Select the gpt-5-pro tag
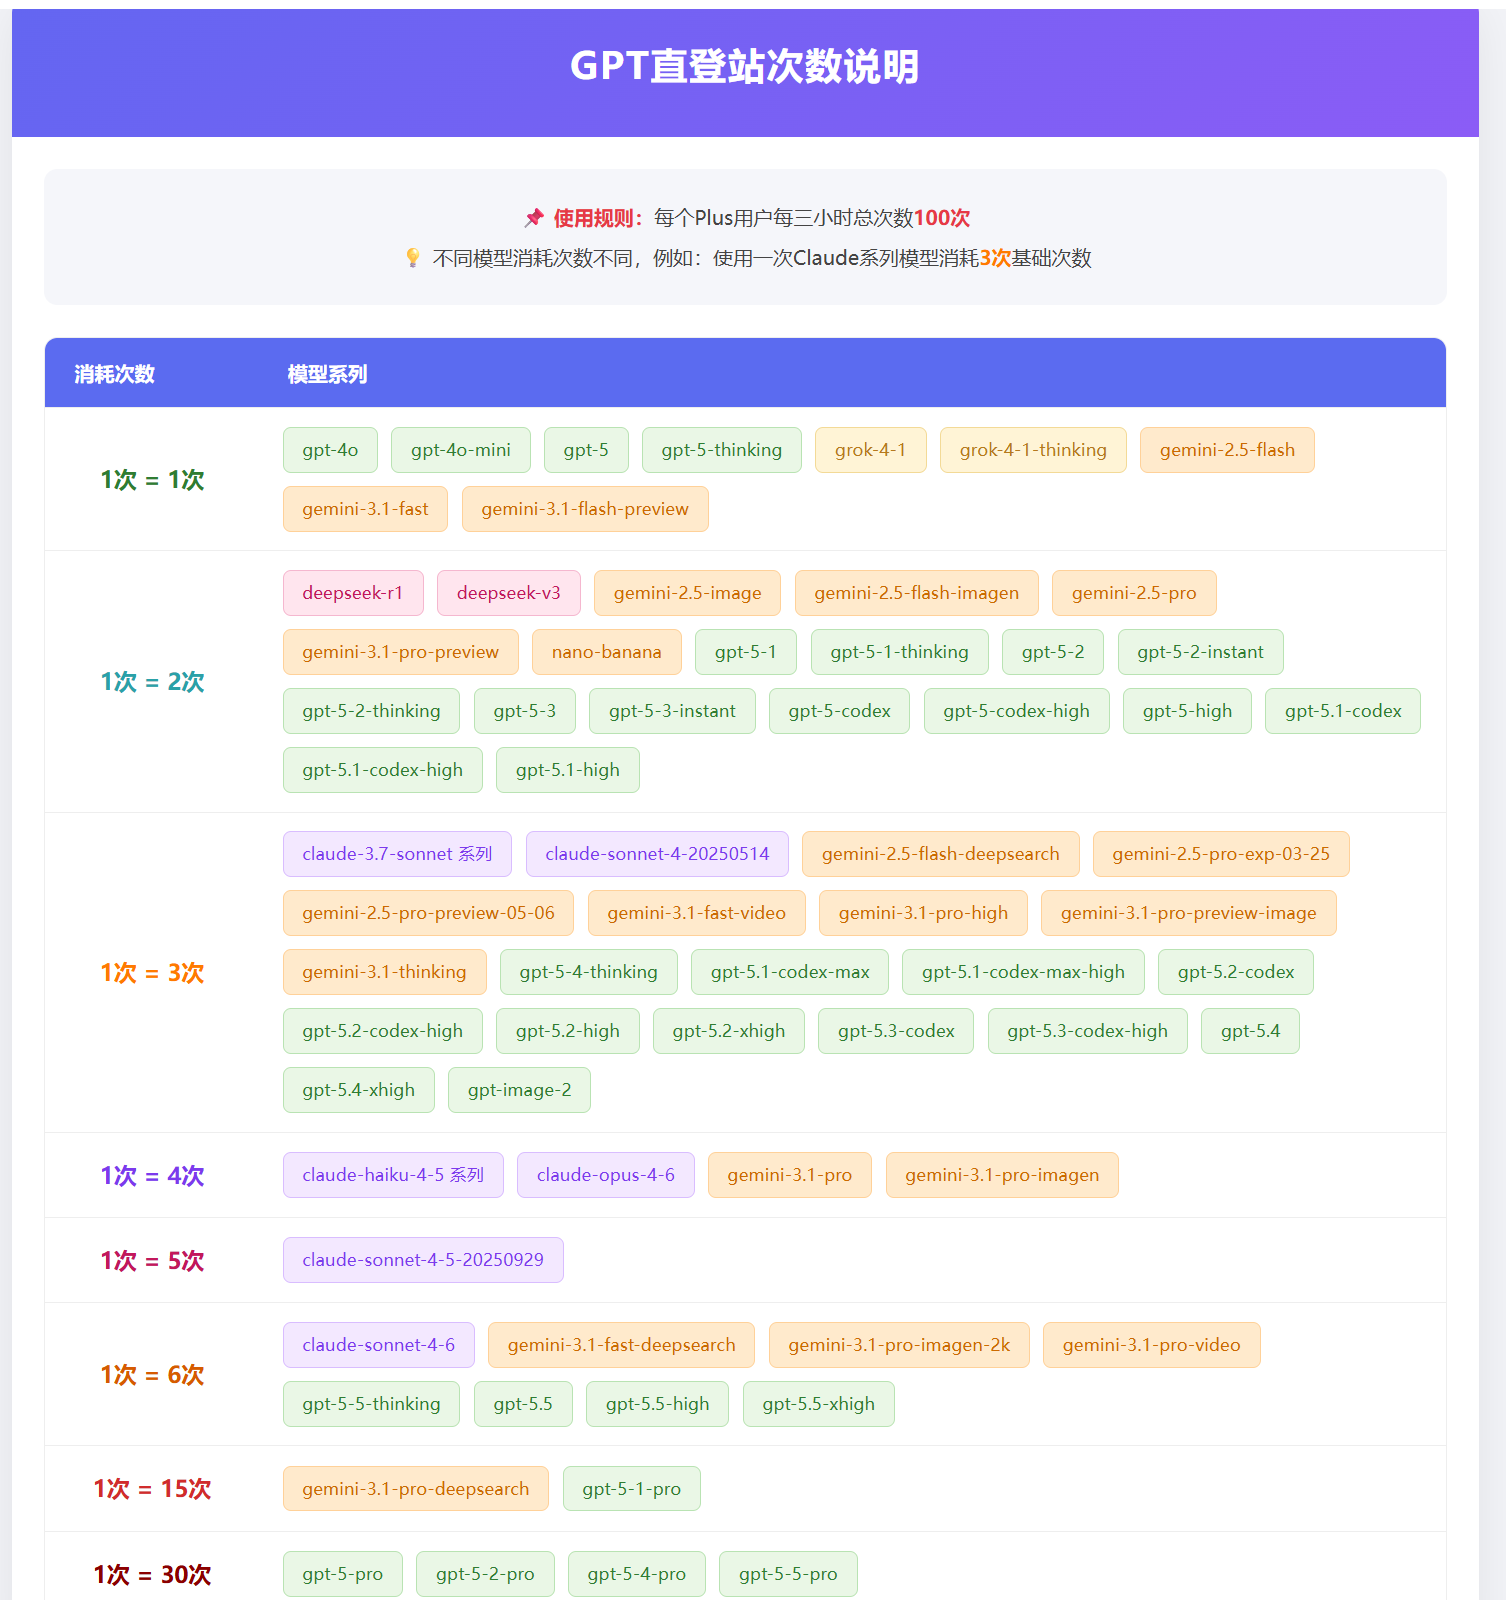This screenshot has height=1600, width=1506. tap(343, 1574)
